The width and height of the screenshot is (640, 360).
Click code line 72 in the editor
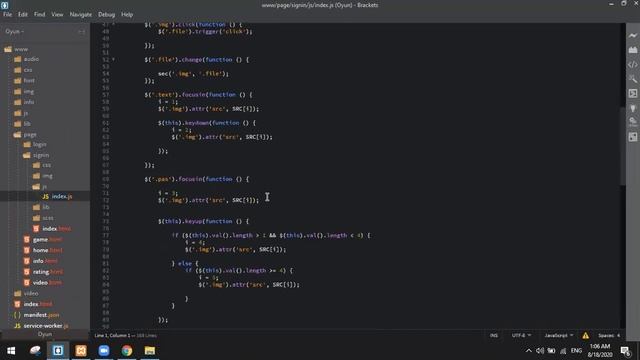(x=209, y=200)
